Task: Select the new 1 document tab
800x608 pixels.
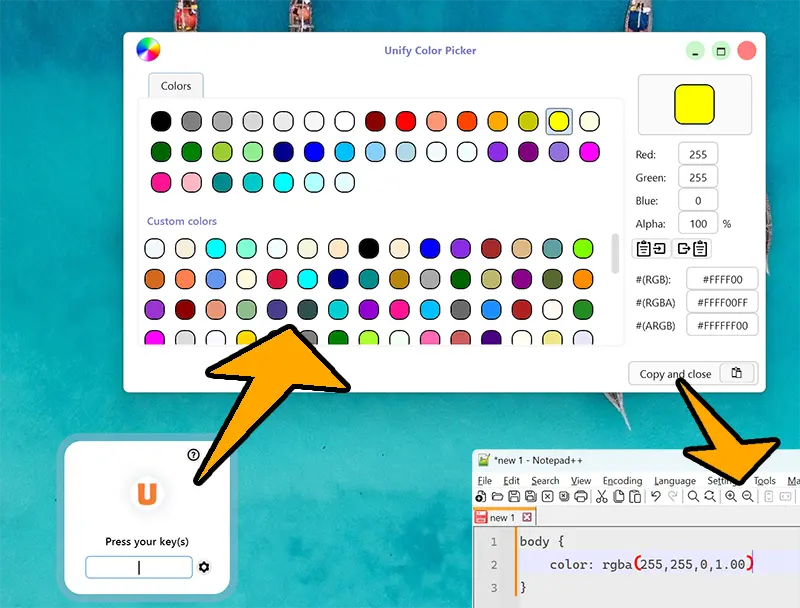Action: click(504, 517)
